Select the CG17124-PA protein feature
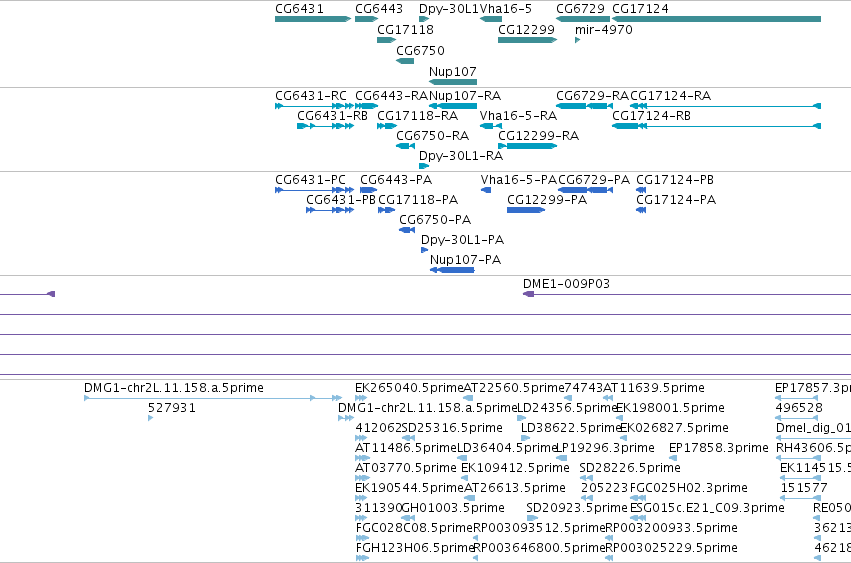Viewport: 851px width, 563px height. coord(641,210)
